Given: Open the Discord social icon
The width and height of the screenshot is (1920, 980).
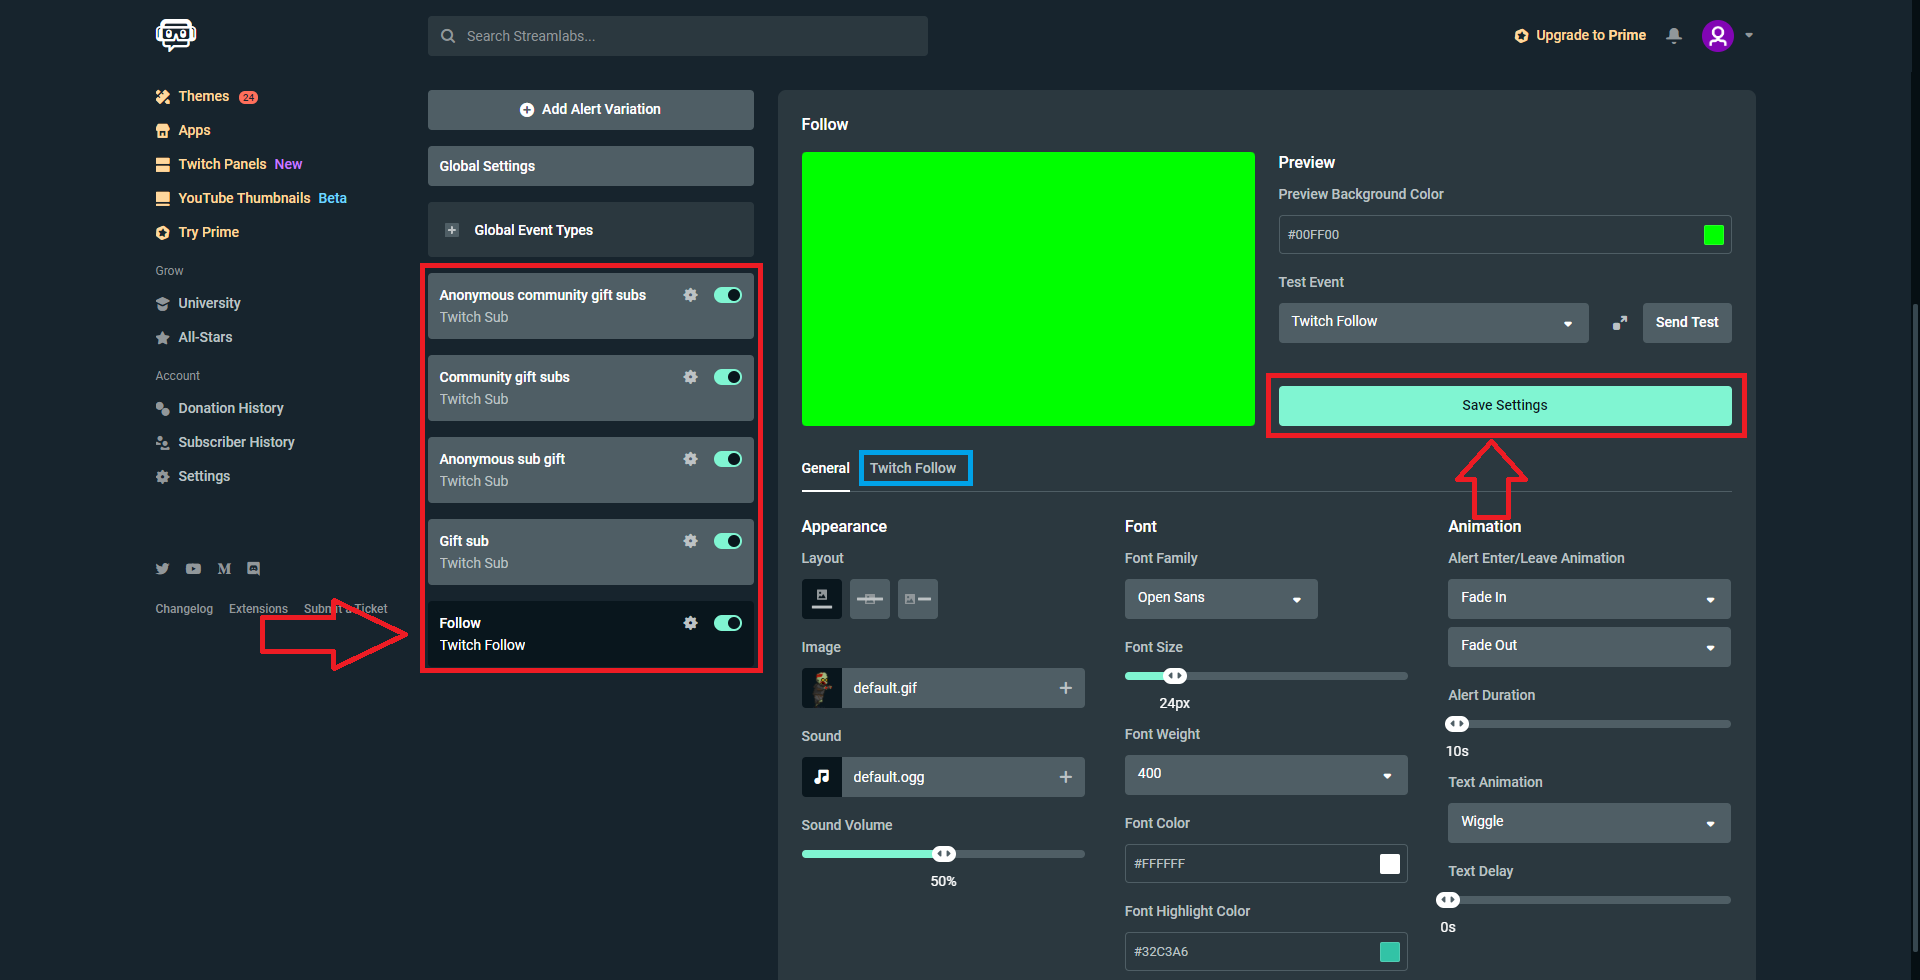Looking at the screenshot, I should (254, 569).
